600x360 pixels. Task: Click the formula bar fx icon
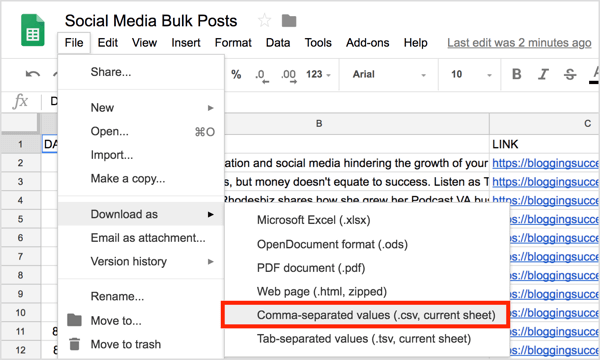[20, 101]
